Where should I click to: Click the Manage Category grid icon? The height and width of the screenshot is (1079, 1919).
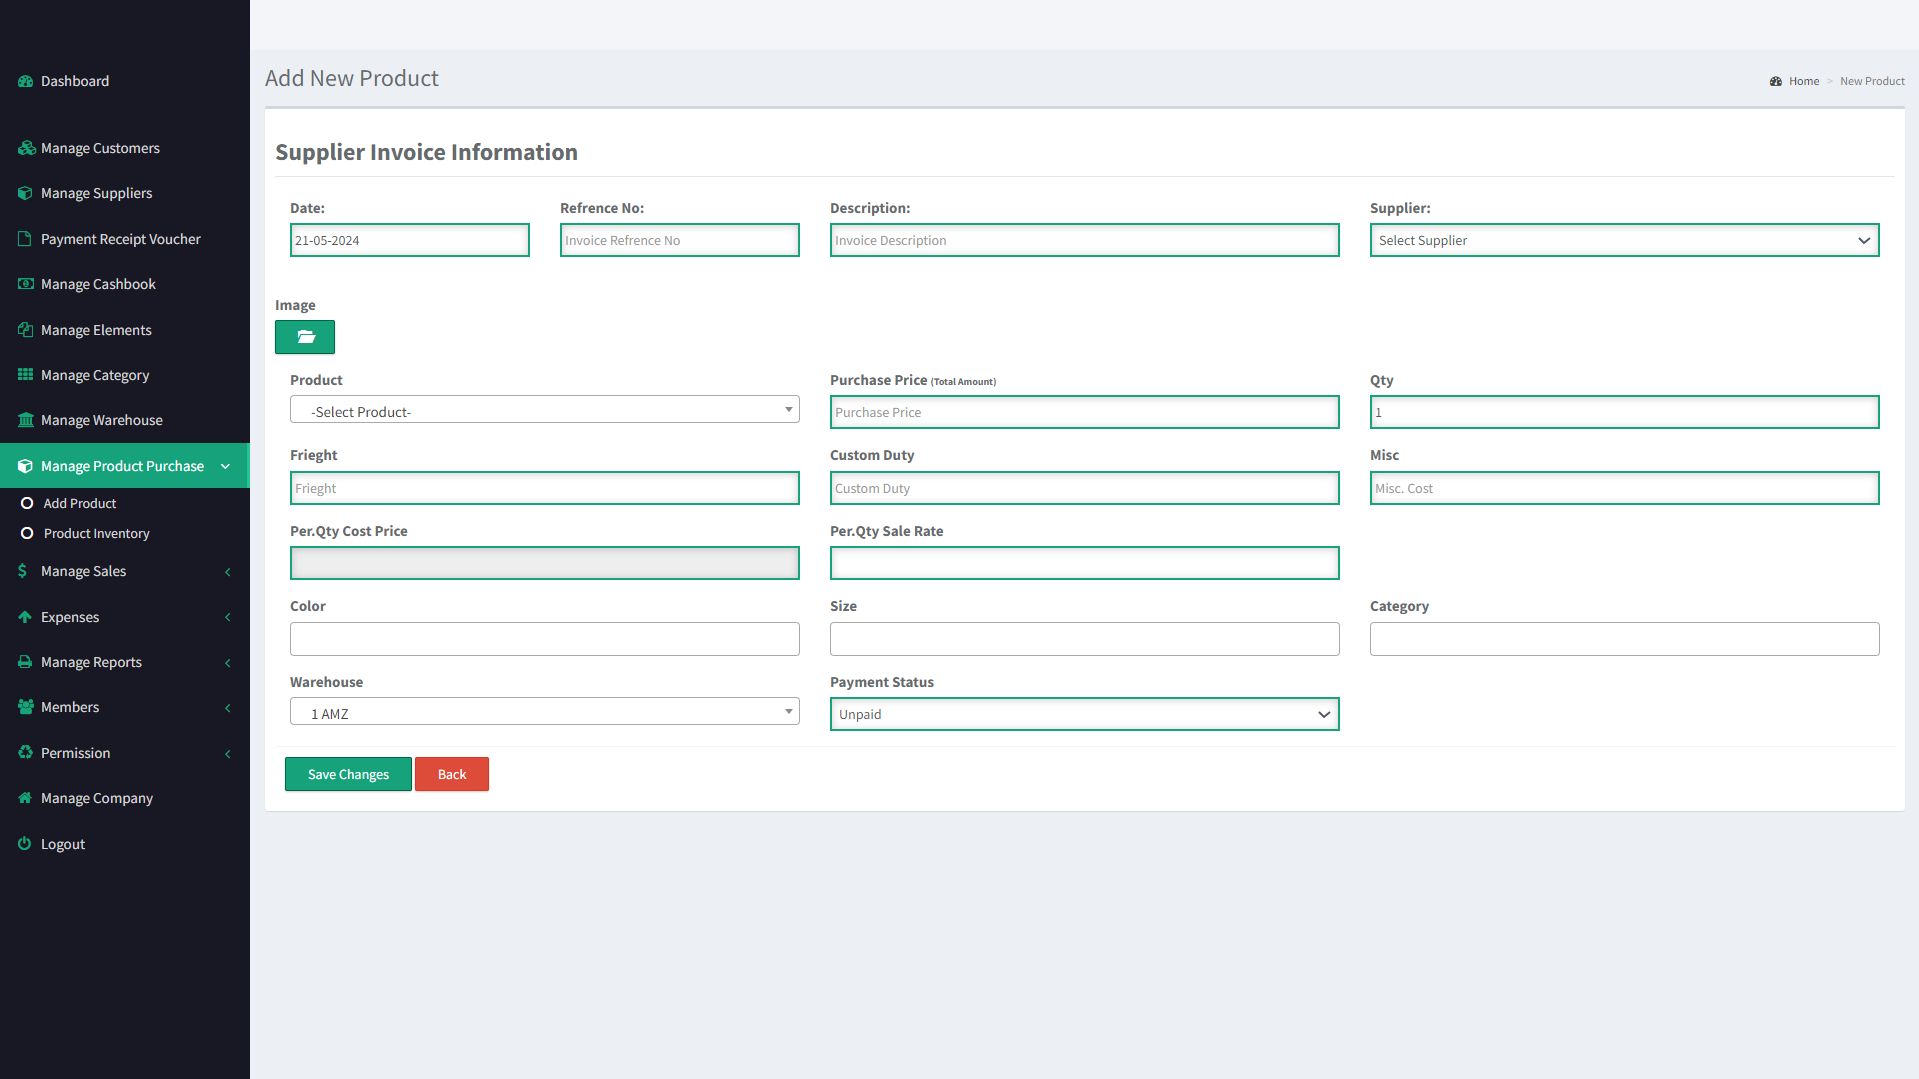[25, 375]
